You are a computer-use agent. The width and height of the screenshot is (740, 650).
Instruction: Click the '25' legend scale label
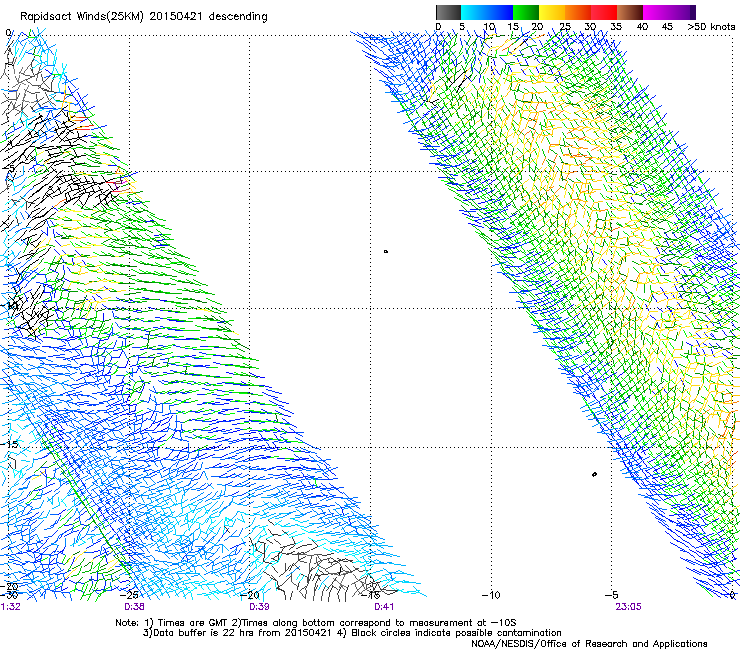(x=564, y=27)
